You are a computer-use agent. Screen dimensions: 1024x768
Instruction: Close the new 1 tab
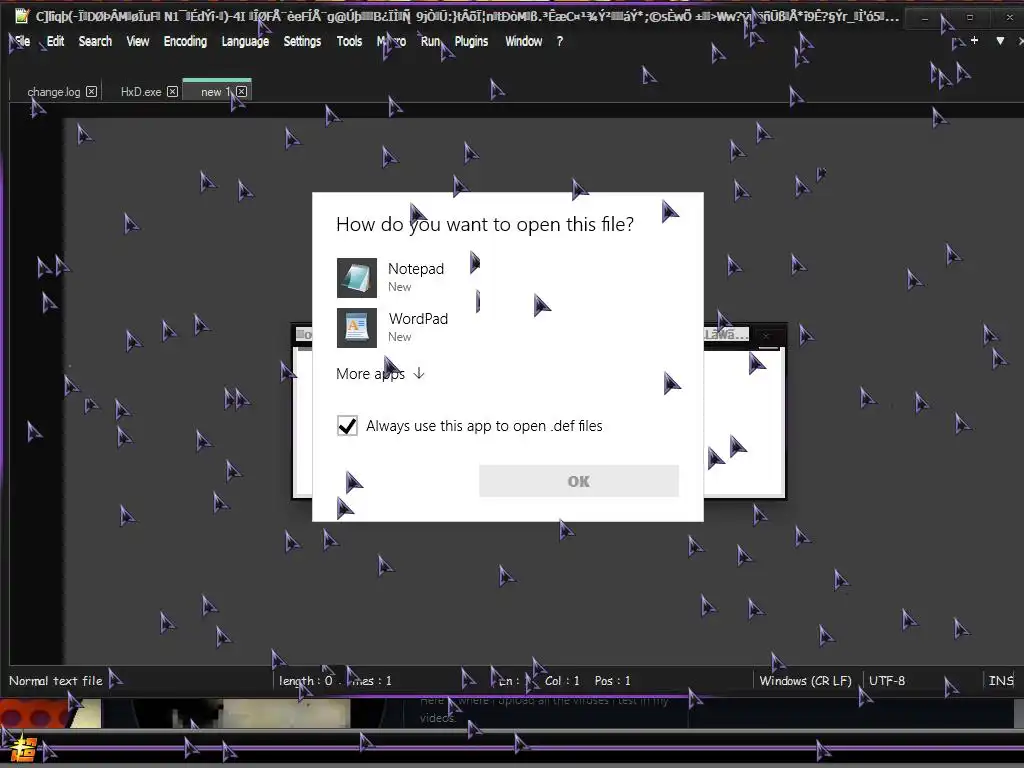point(242,91)
